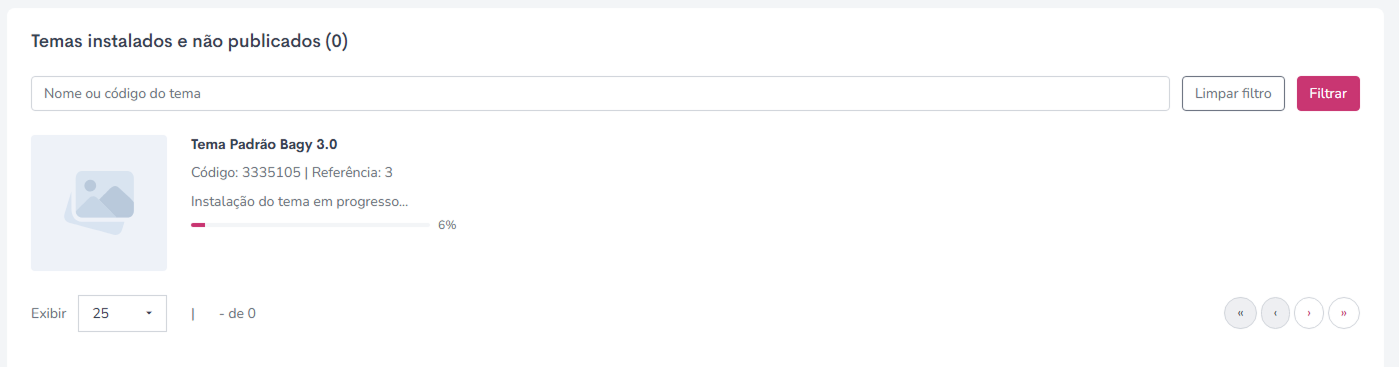The image size is (1399, 367).
Task: Select the 'Código: 3335105 | Referência: 3' text
Action: pos(292,172)
